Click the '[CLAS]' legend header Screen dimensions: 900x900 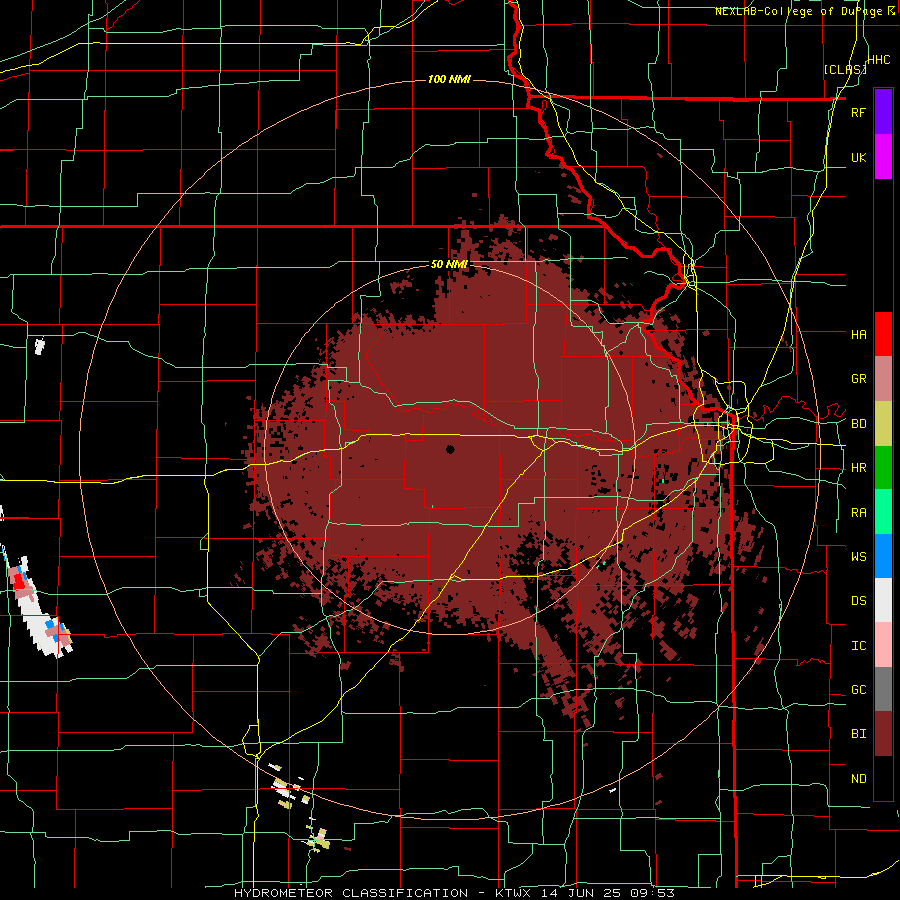point(845,69)
